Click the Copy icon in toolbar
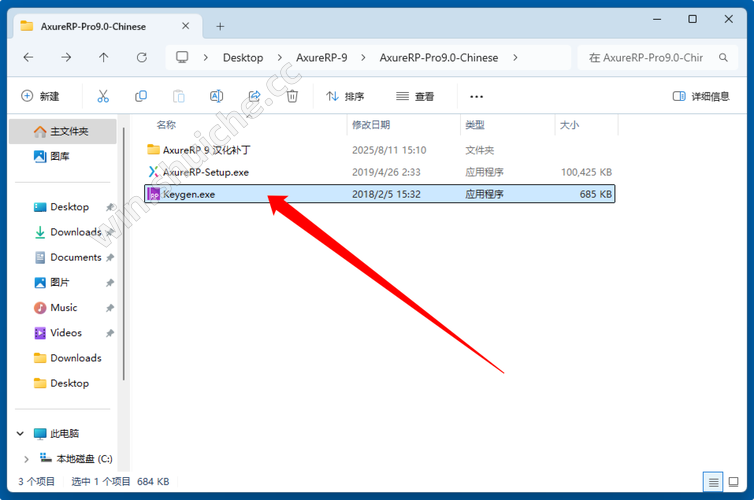 tap(141, 96)
